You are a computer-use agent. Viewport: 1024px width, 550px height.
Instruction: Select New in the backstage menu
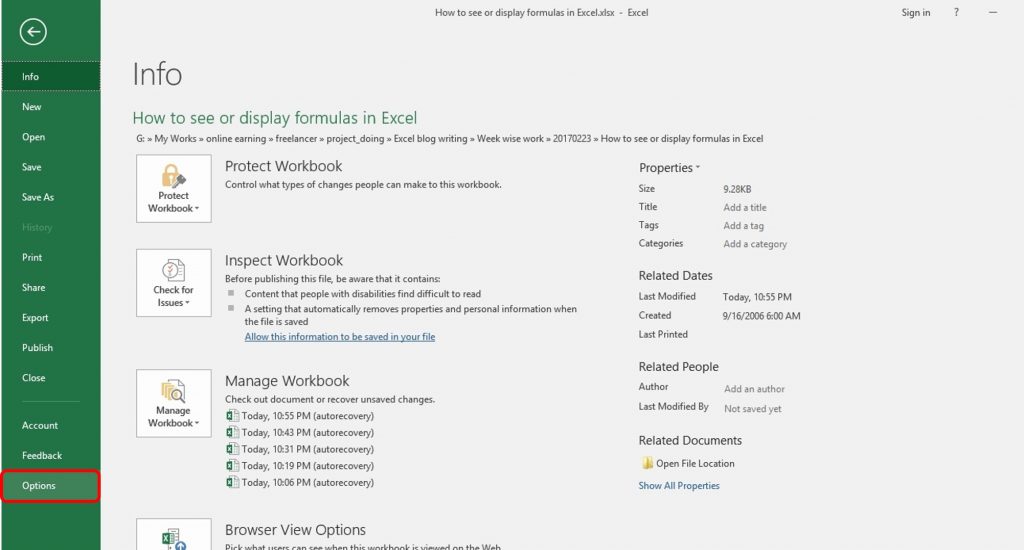51,106
